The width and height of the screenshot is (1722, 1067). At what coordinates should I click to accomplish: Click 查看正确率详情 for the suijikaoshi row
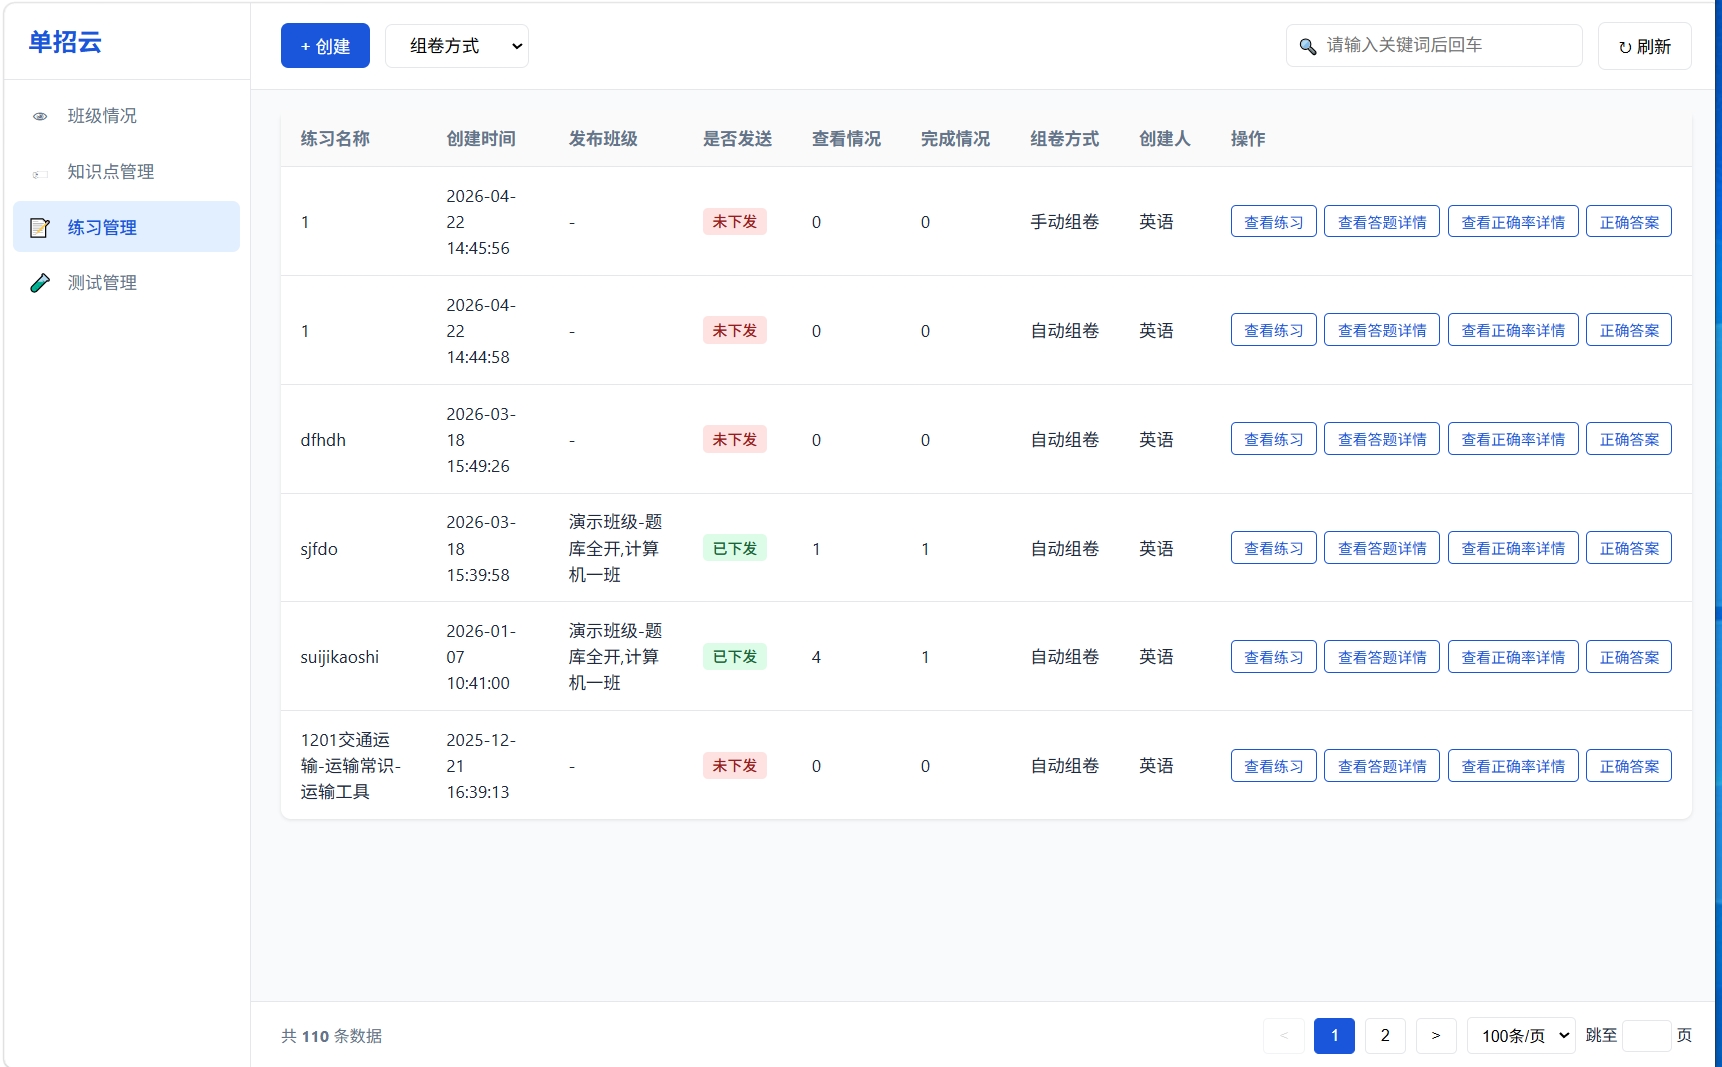click(1513, 657)
